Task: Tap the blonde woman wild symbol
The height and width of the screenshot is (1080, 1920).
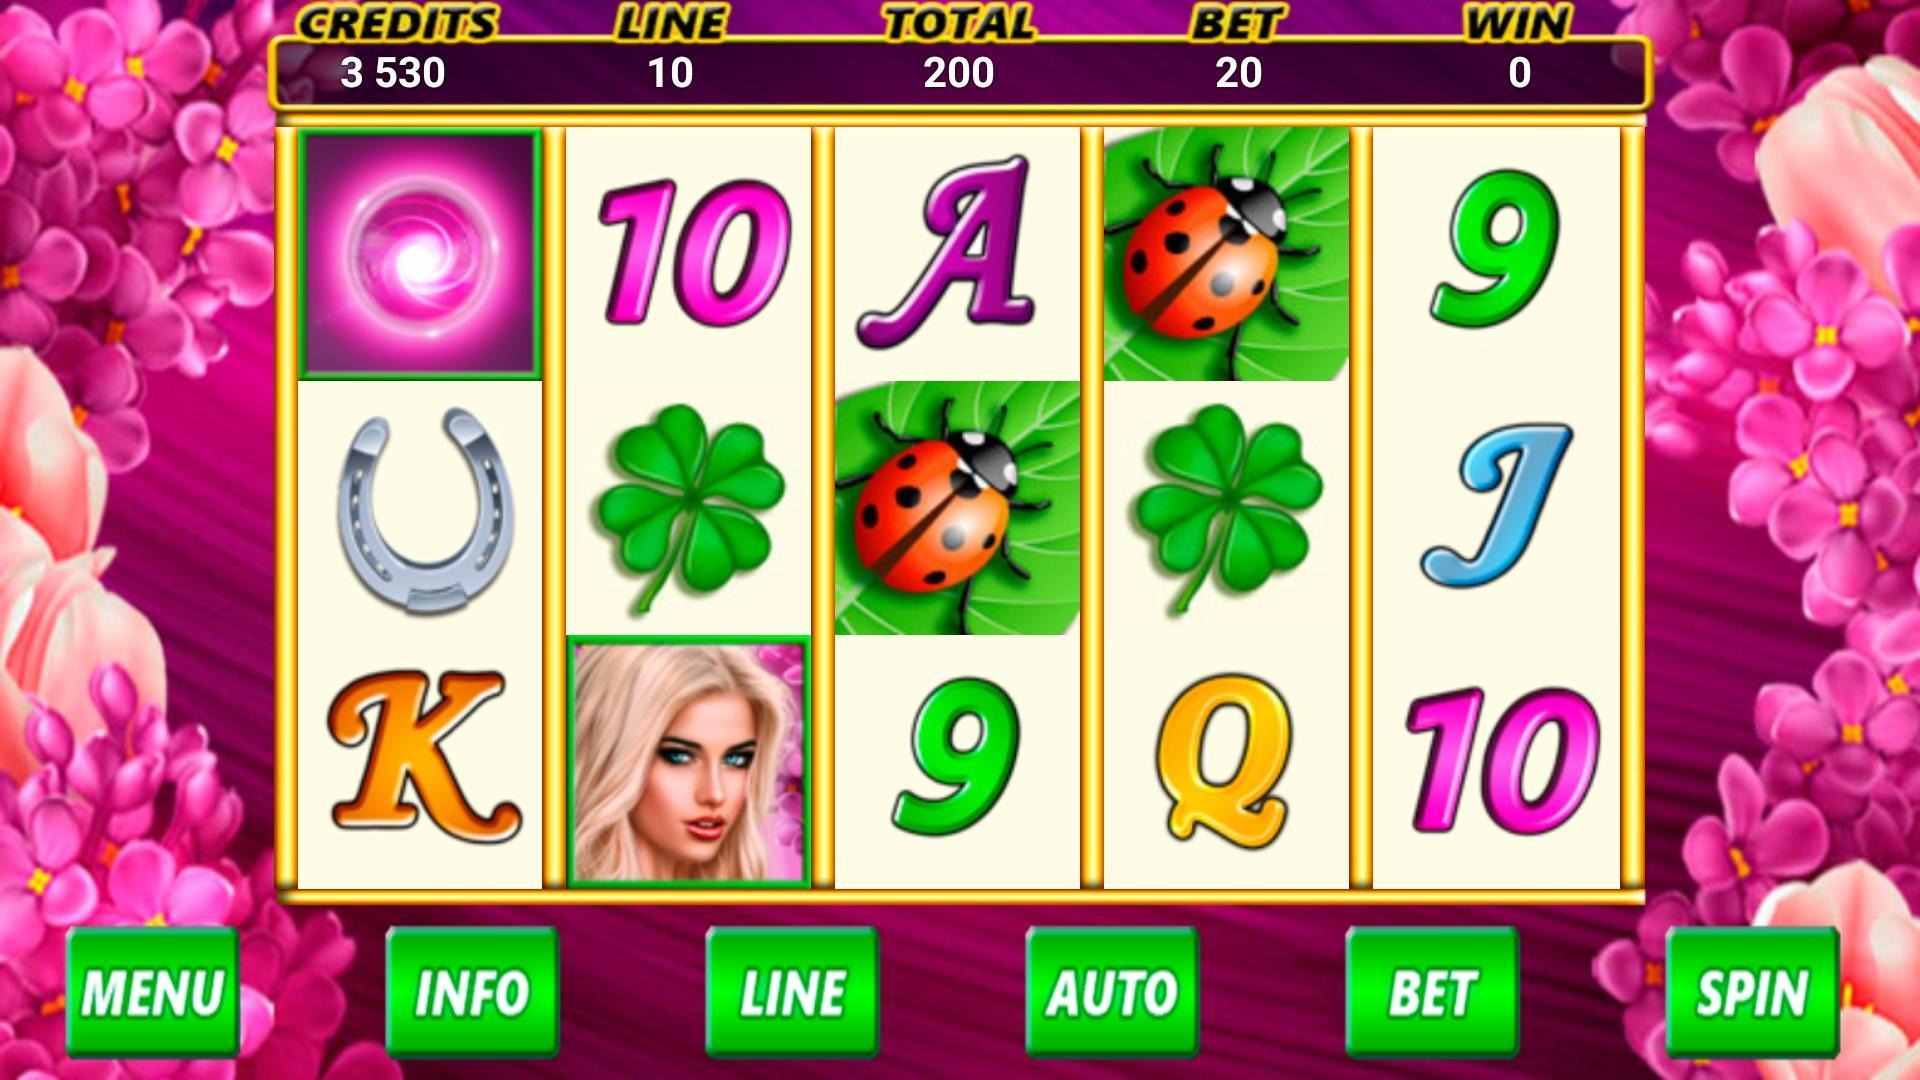Action: click(689, 762)
